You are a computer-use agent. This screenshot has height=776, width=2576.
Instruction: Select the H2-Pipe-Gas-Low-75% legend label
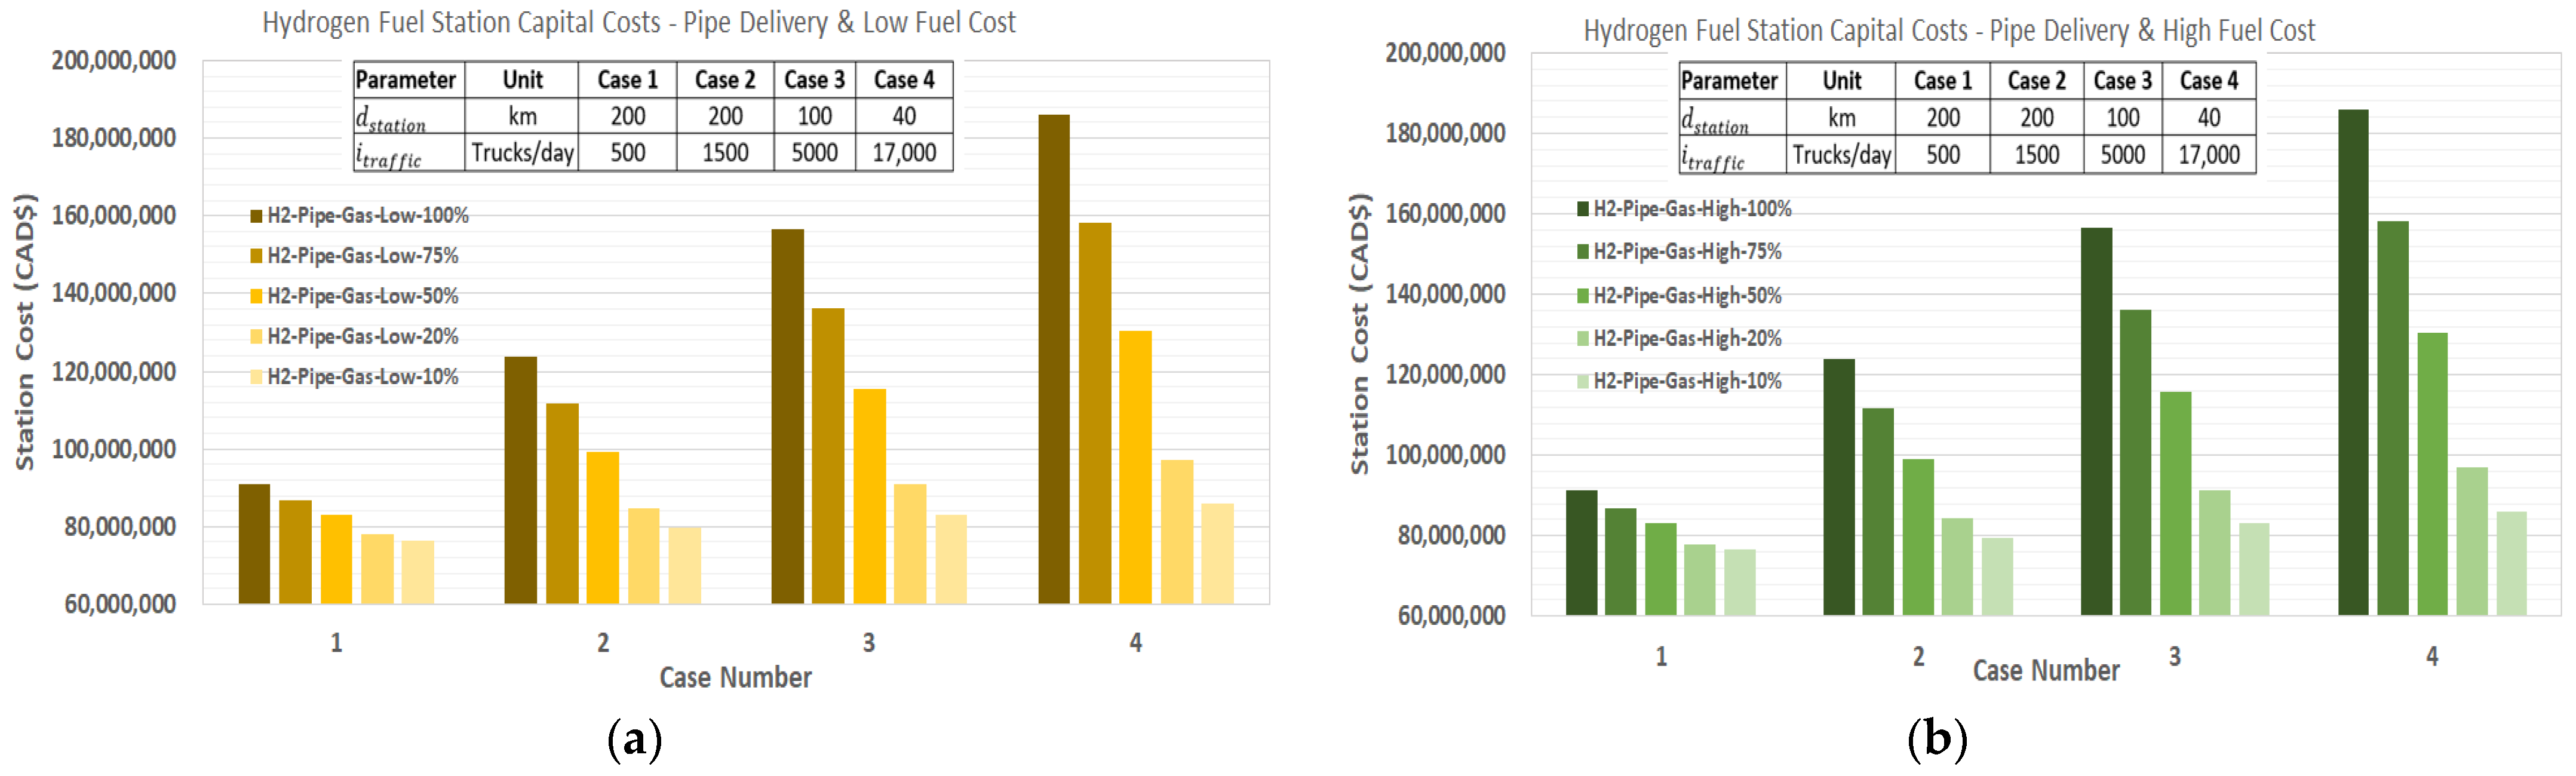pos(362,256)
